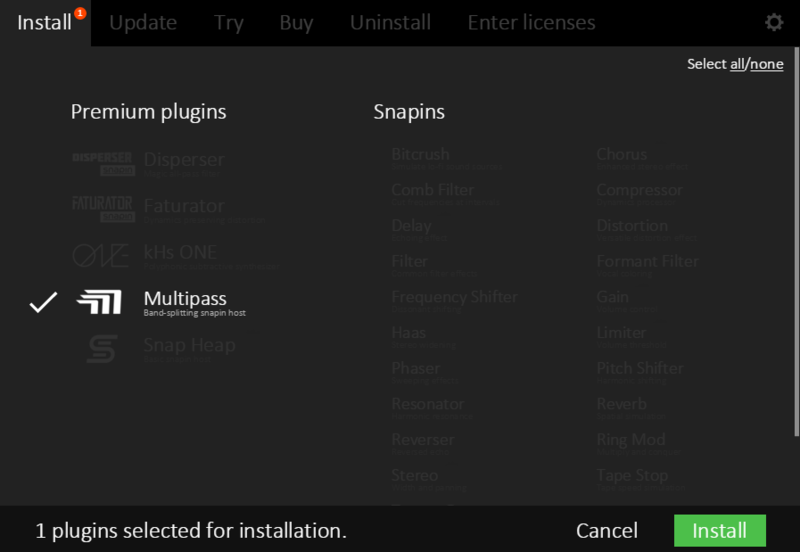This screenshot has height=552, width=800.
Task: Click the Snap Heap plugin logo
Action: [x=102, y=347]
